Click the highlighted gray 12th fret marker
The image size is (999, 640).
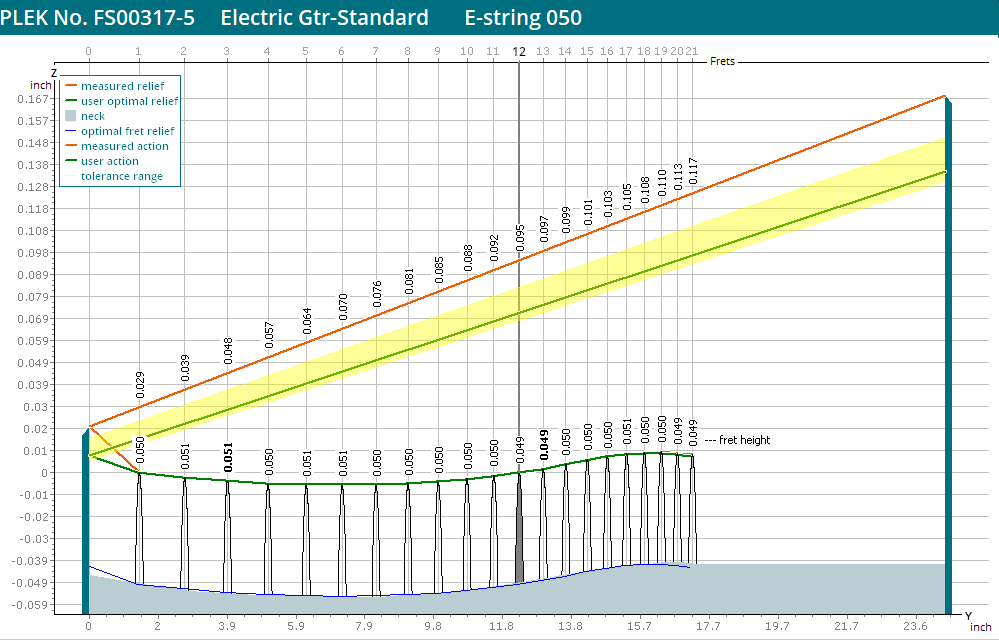pos(519,530)
